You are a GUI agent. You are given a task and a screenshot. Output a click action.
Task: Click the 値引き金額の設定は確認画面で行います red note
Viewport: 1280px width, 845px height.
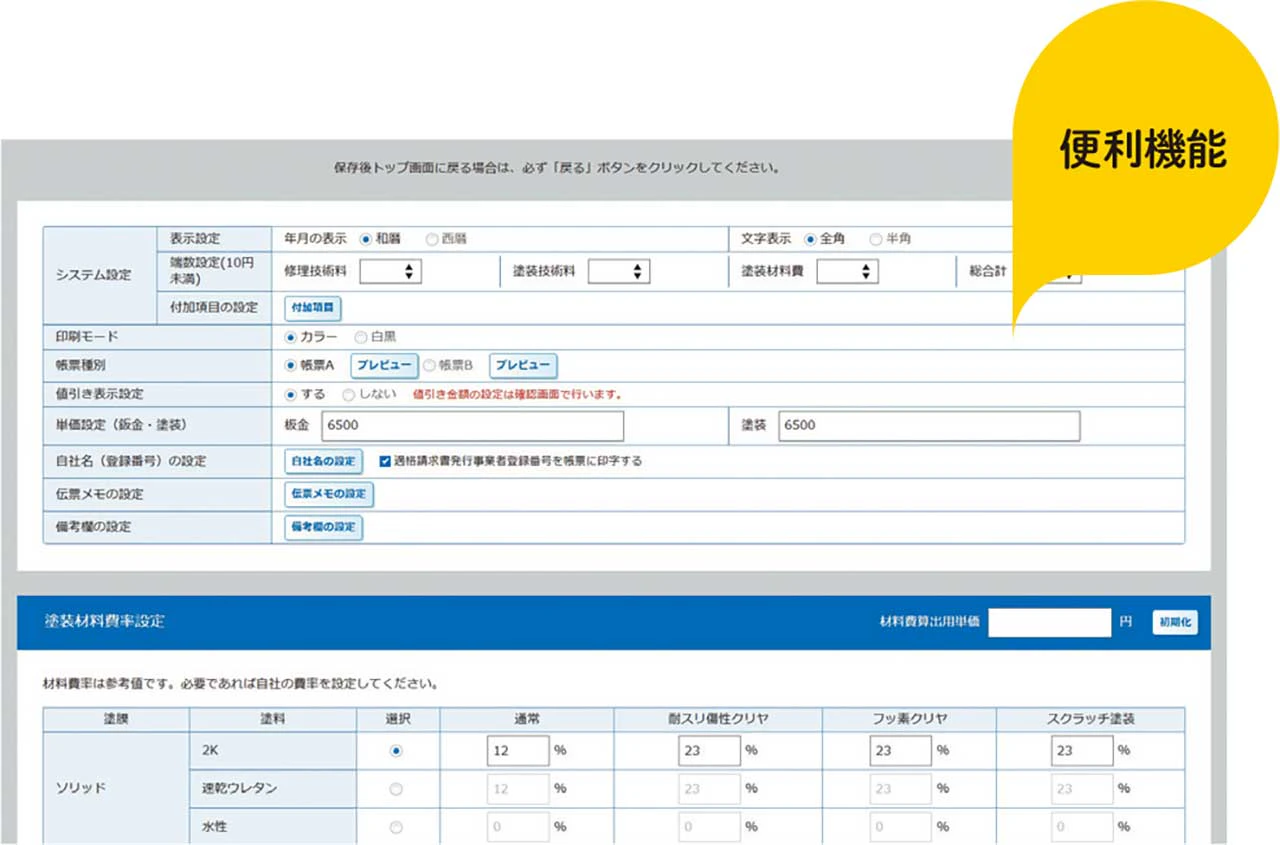tap(517, 395)
